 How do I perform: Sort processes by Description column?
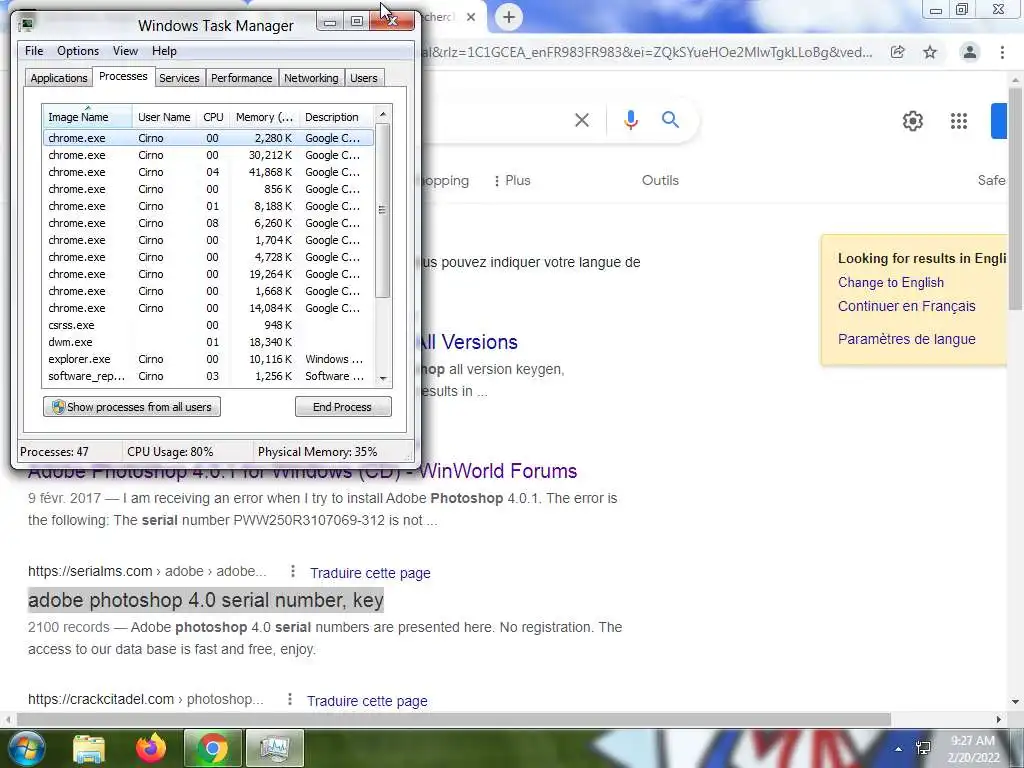click(x=336, y=117)
